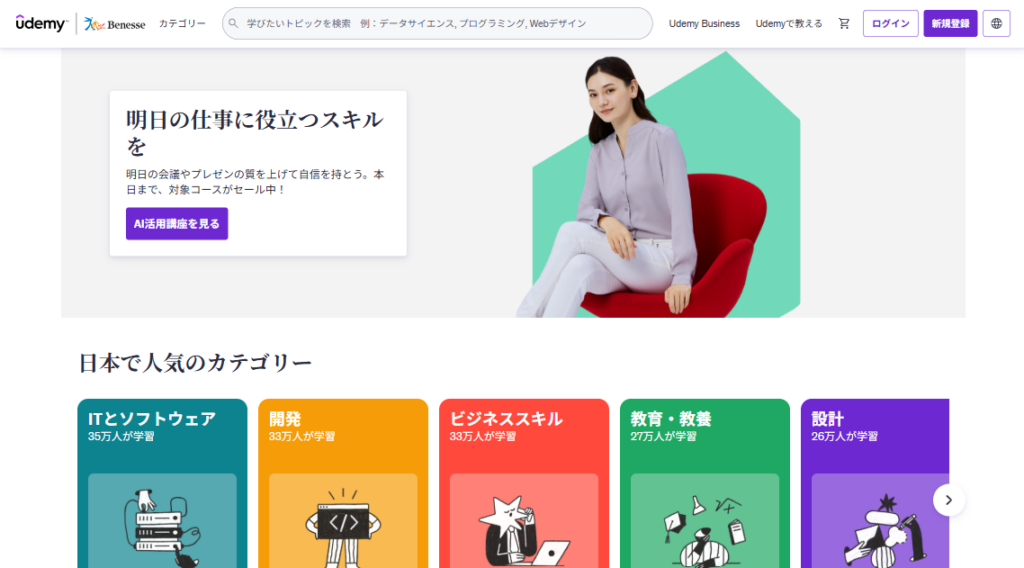Click the AI活用講座を見る button

(x=177, y=224)
